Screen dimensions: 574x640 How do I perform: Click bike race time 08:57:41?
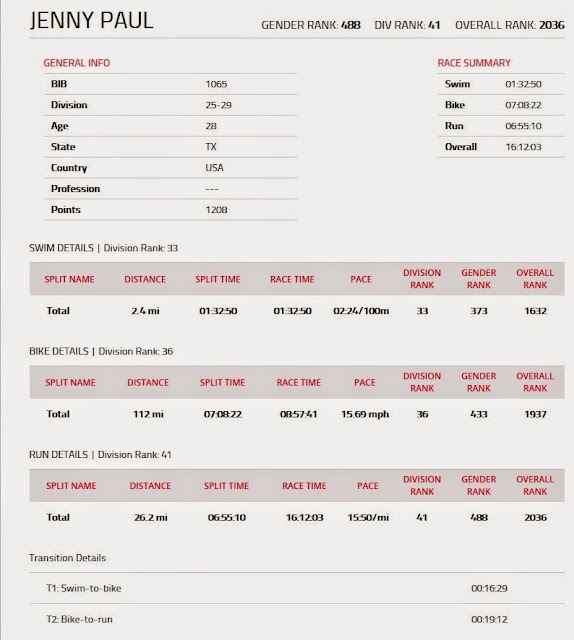point(298,414)
